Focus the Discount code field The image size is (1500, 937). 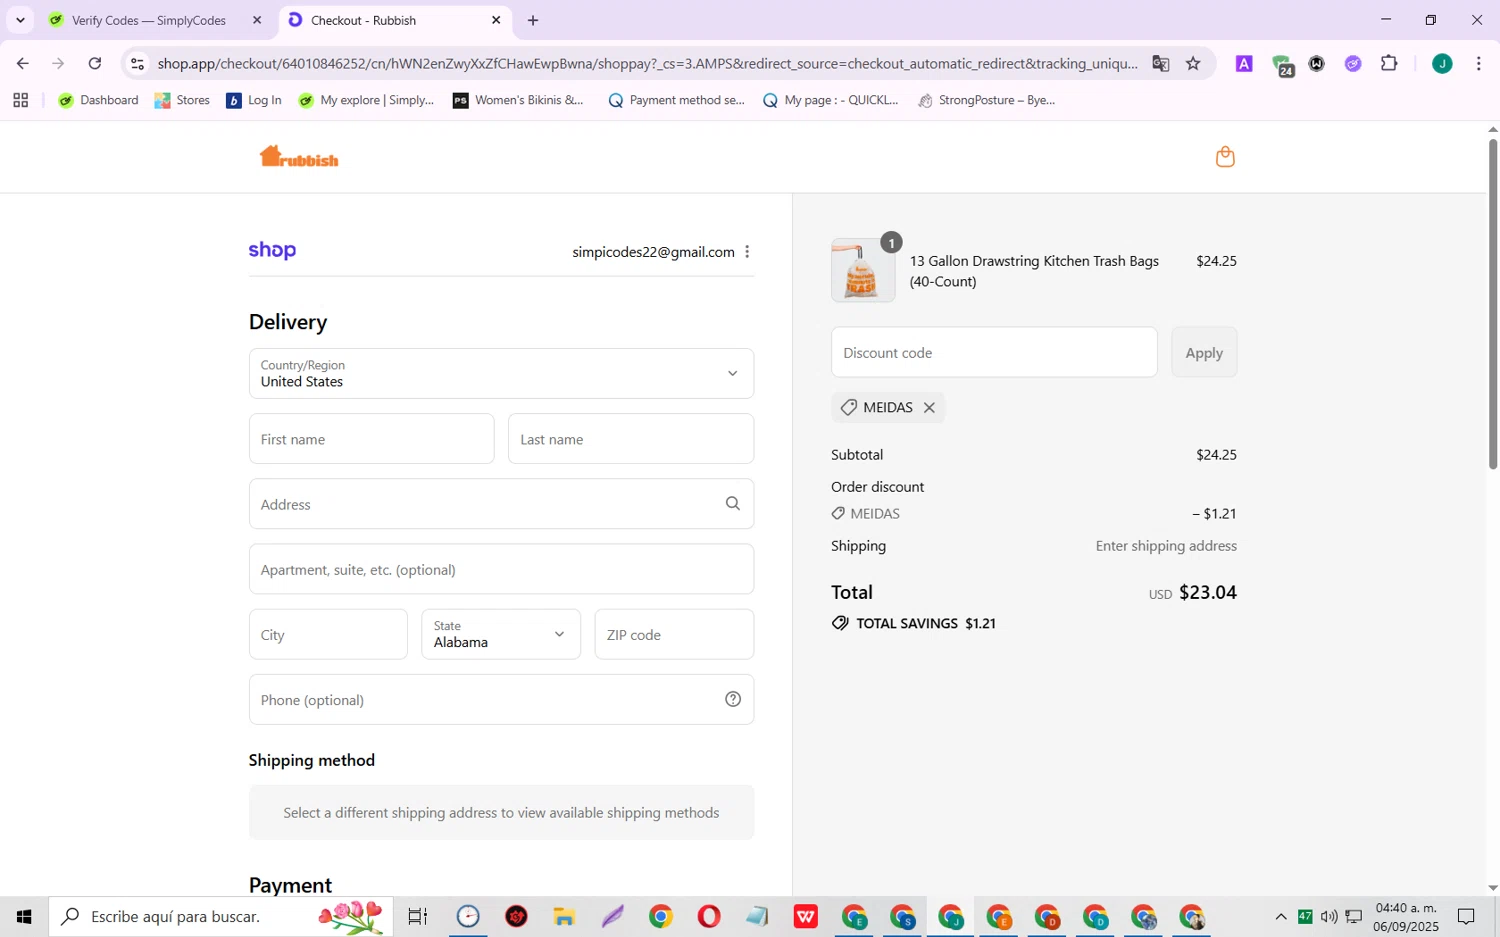tap(994, 353)
